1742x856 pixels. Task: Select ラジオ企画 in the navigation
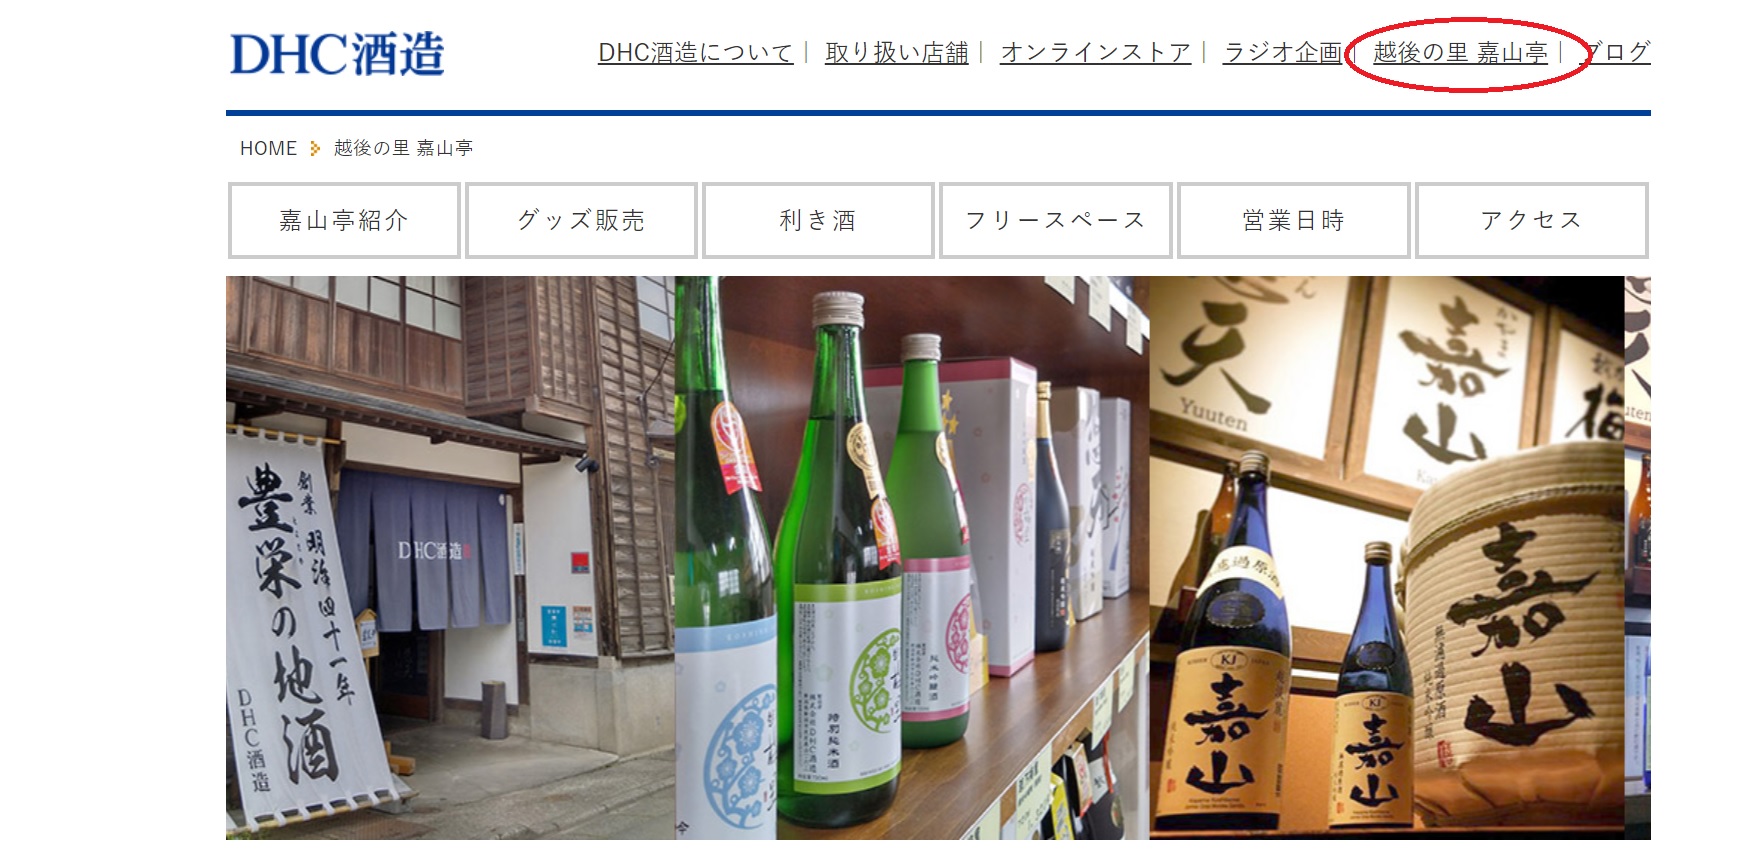point(1282,53)
